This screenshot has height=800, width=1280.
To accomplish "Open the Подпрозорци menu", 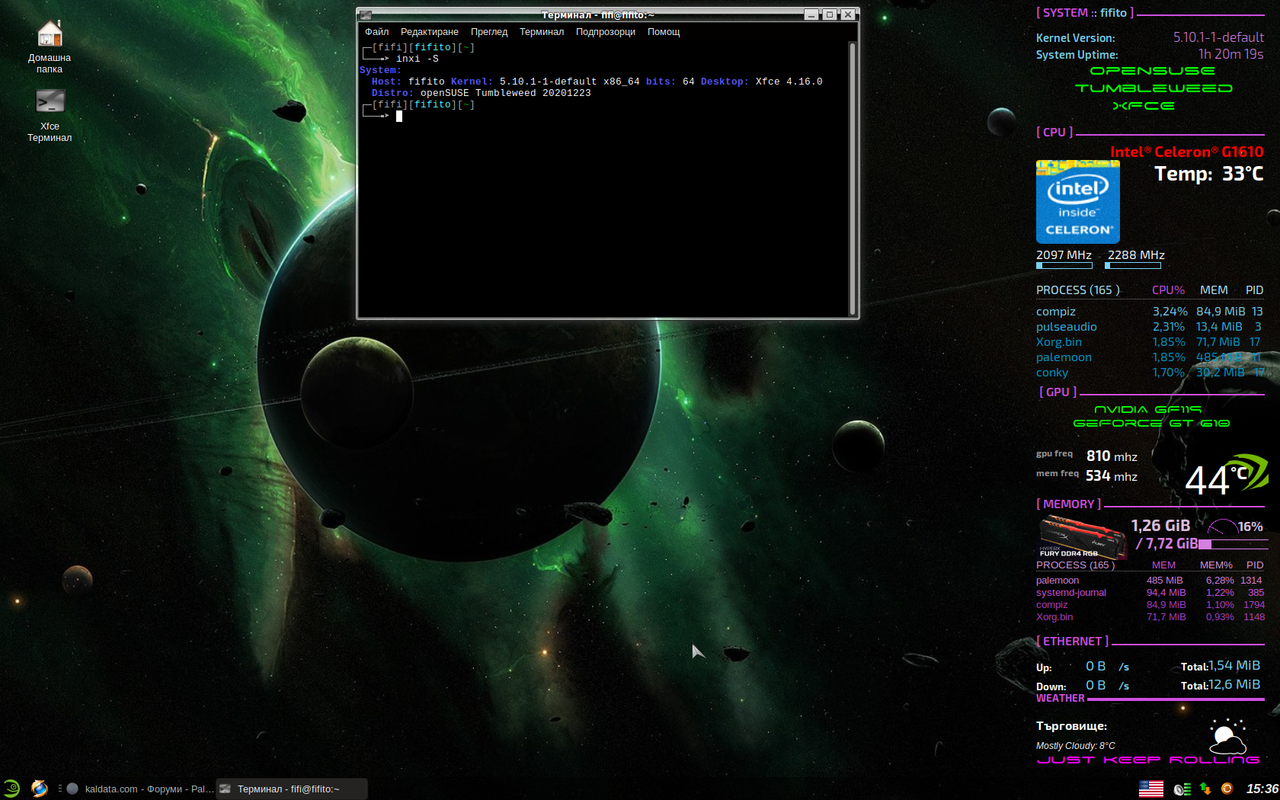I will click(x=605, y=32).
